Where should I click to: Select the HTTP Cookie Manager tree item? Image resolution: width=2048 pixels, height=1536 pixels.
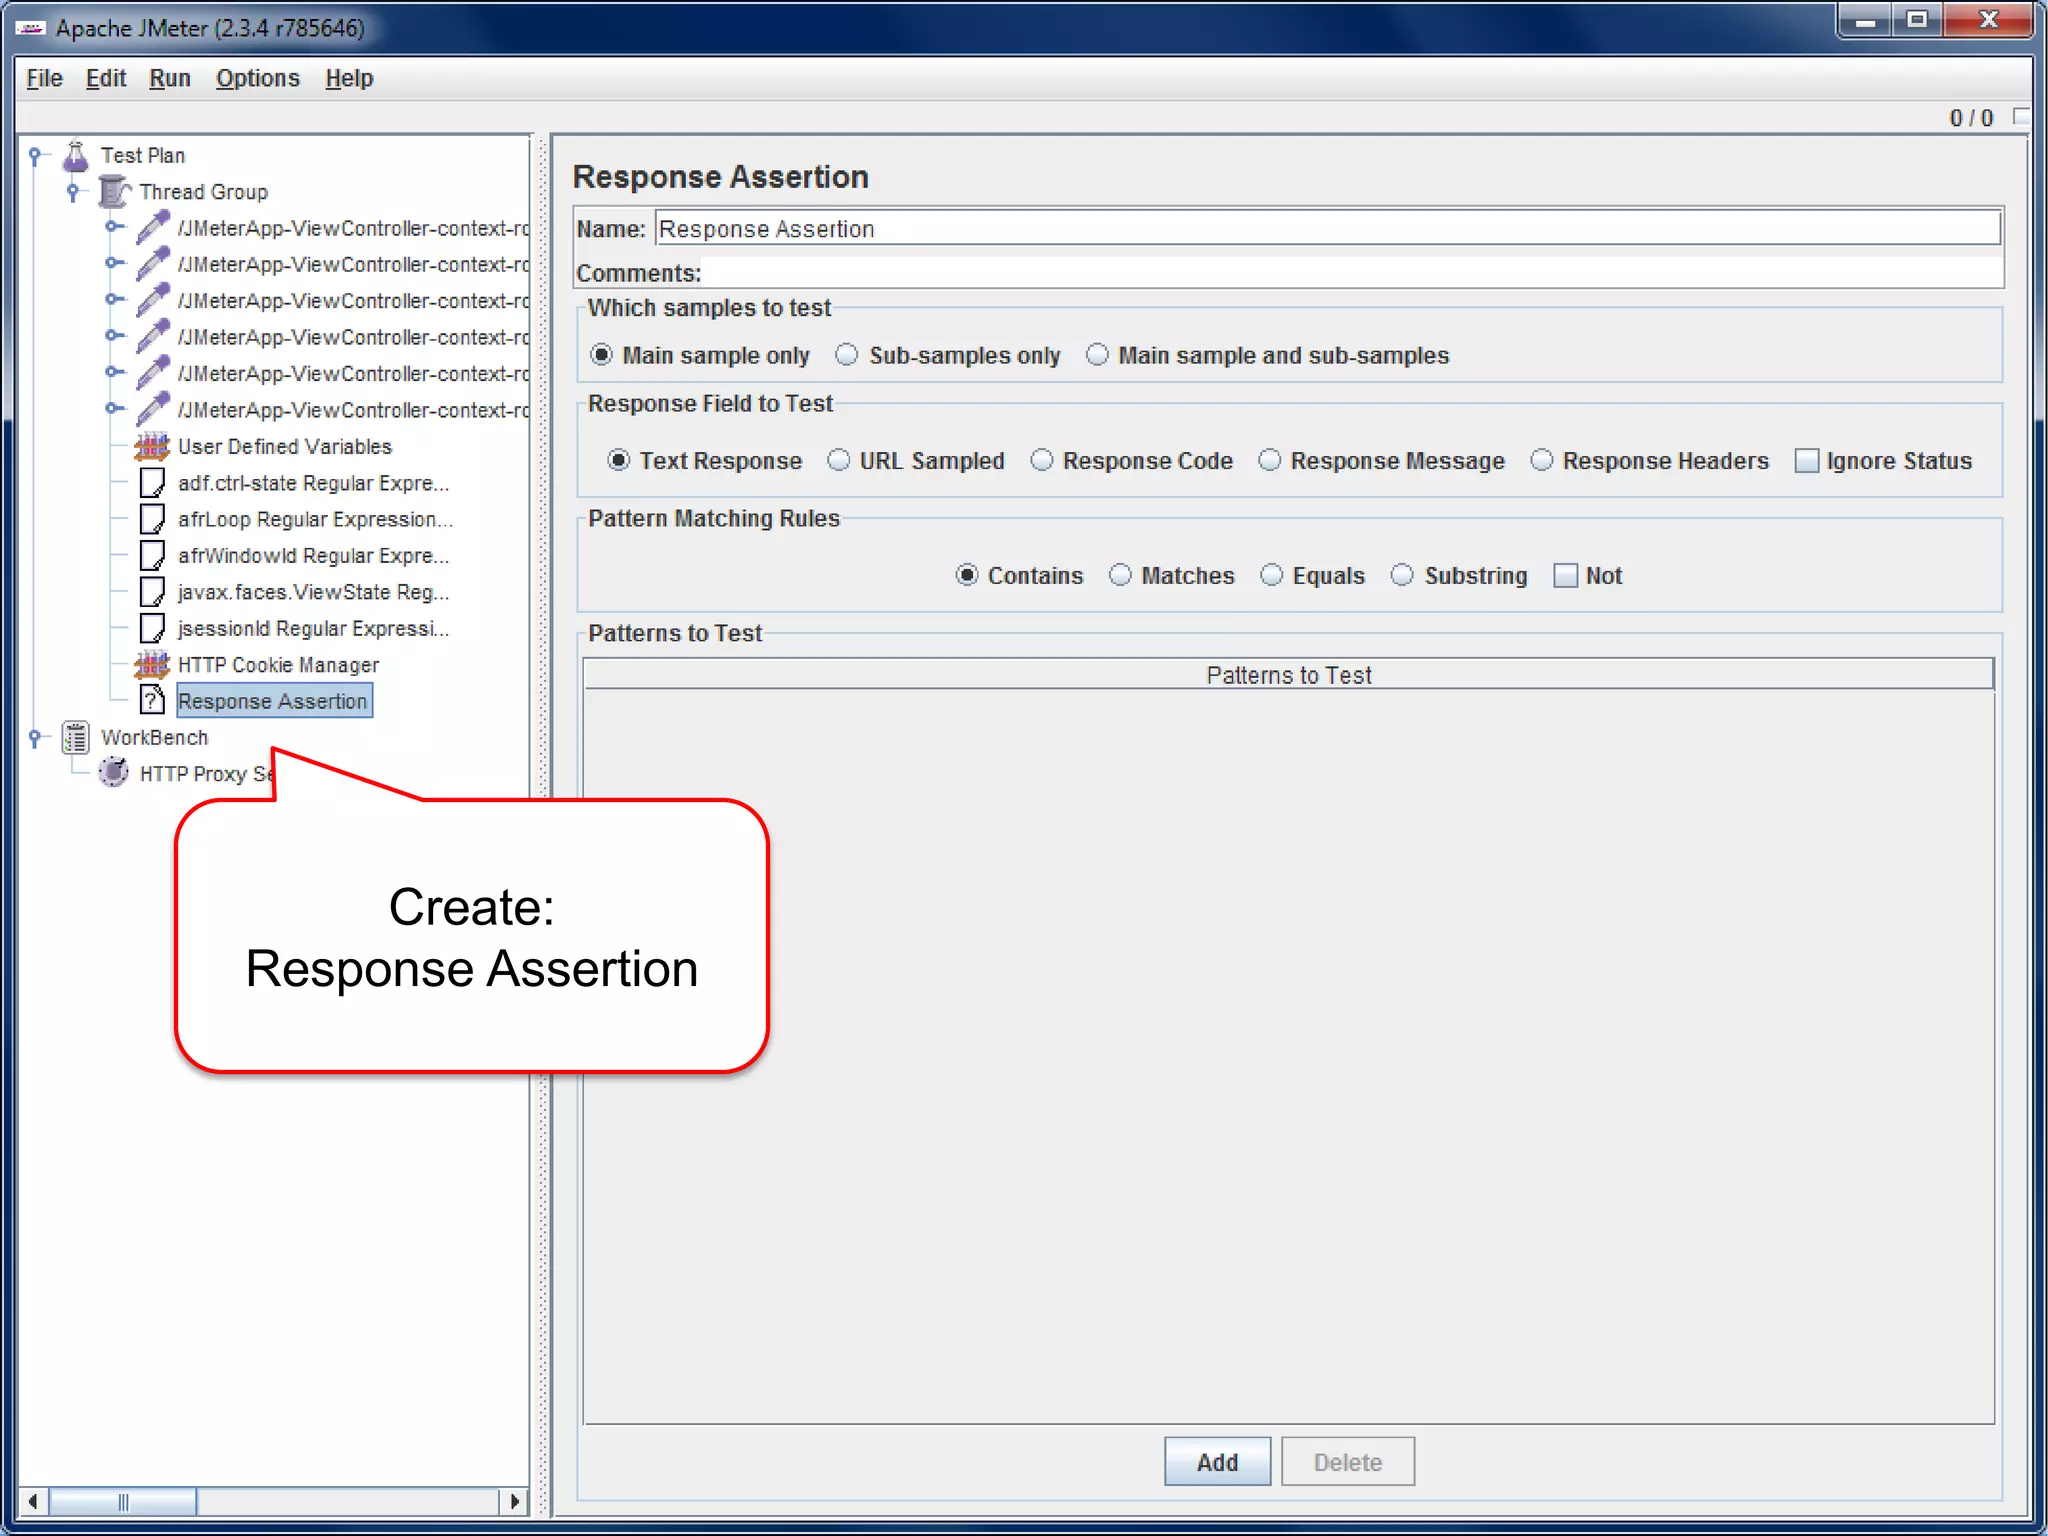278,665
